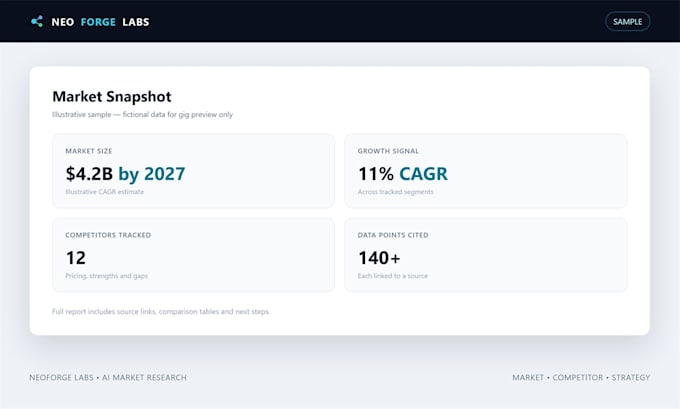This screenshot has width=680, height=409.
Task: Click the $4.2B by 2027 figure
Action: point(125,174)
